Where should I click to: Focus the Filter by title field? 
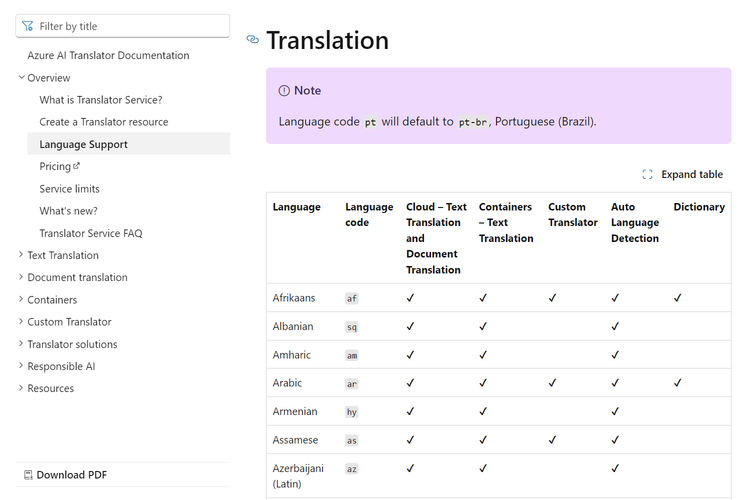click(122, 26)
